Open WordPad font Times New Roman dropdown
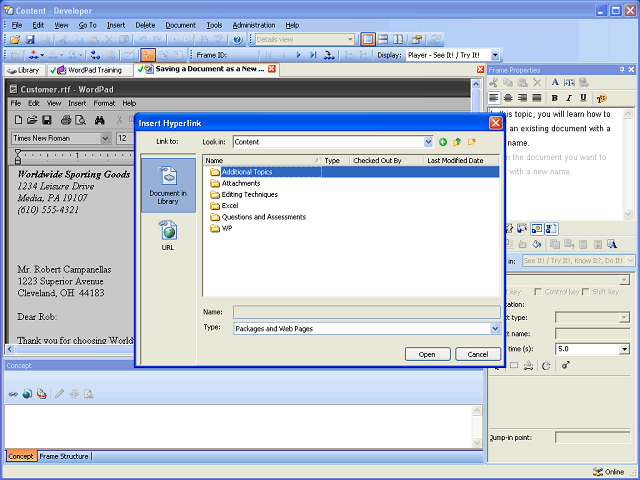Image resolution: width=640 pixels, height=480 pixels. (x=105, y=138)
